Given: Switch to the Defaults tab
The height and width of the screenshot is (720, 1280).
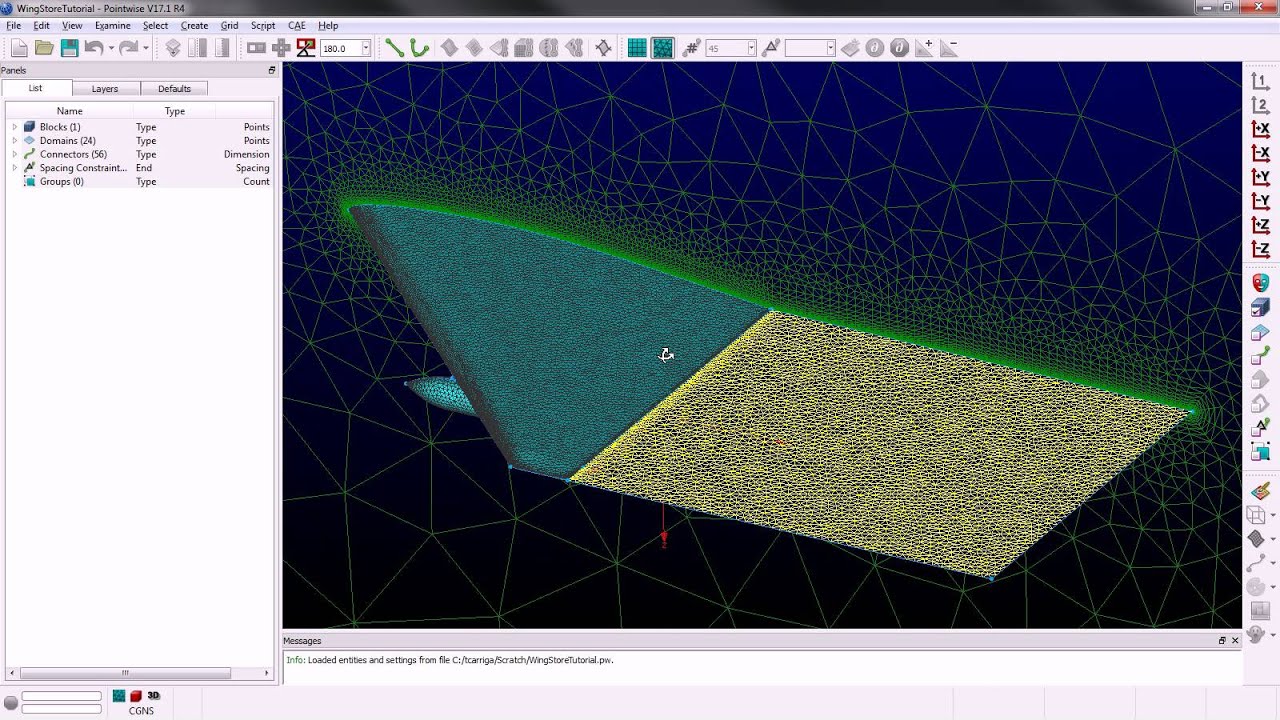Looking at the screenshot, I should click(x=174, y=89).
